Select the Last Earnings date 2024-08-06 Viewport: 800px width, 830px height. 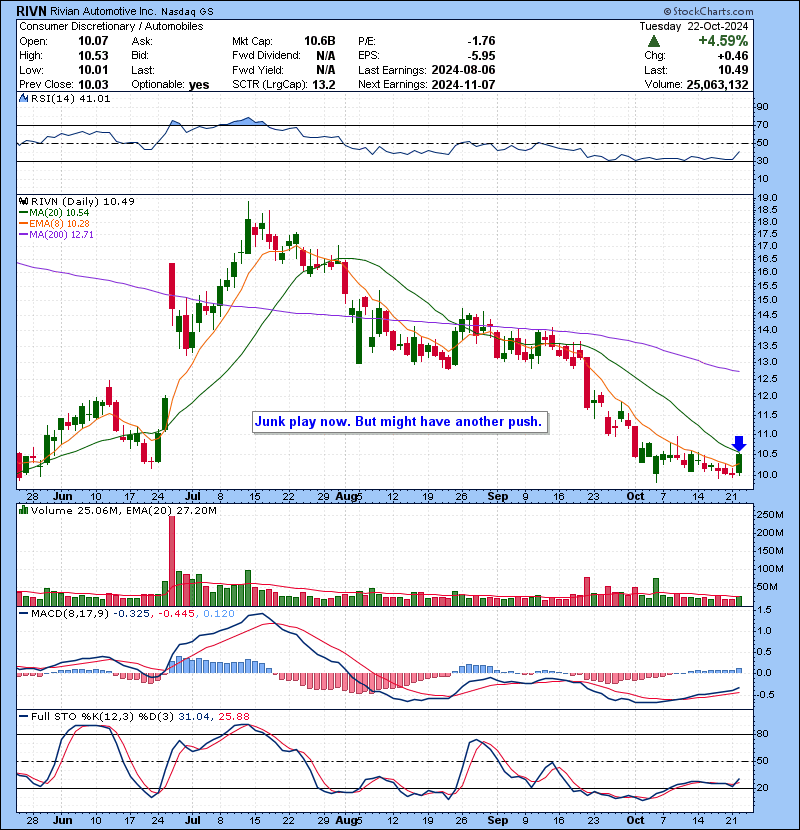pyautogui.click(x=463, y=70)
